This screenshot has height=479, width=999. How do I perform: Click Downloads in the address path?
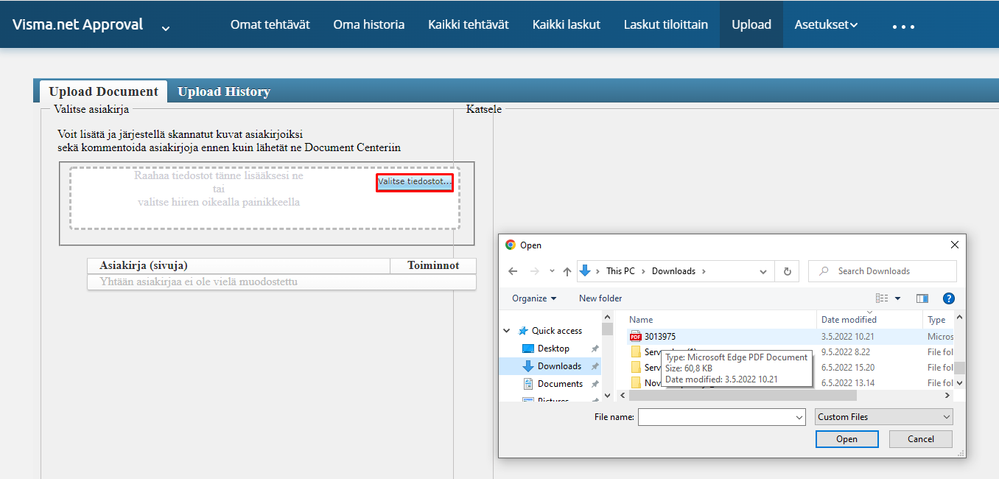click(x=673, y=271)
